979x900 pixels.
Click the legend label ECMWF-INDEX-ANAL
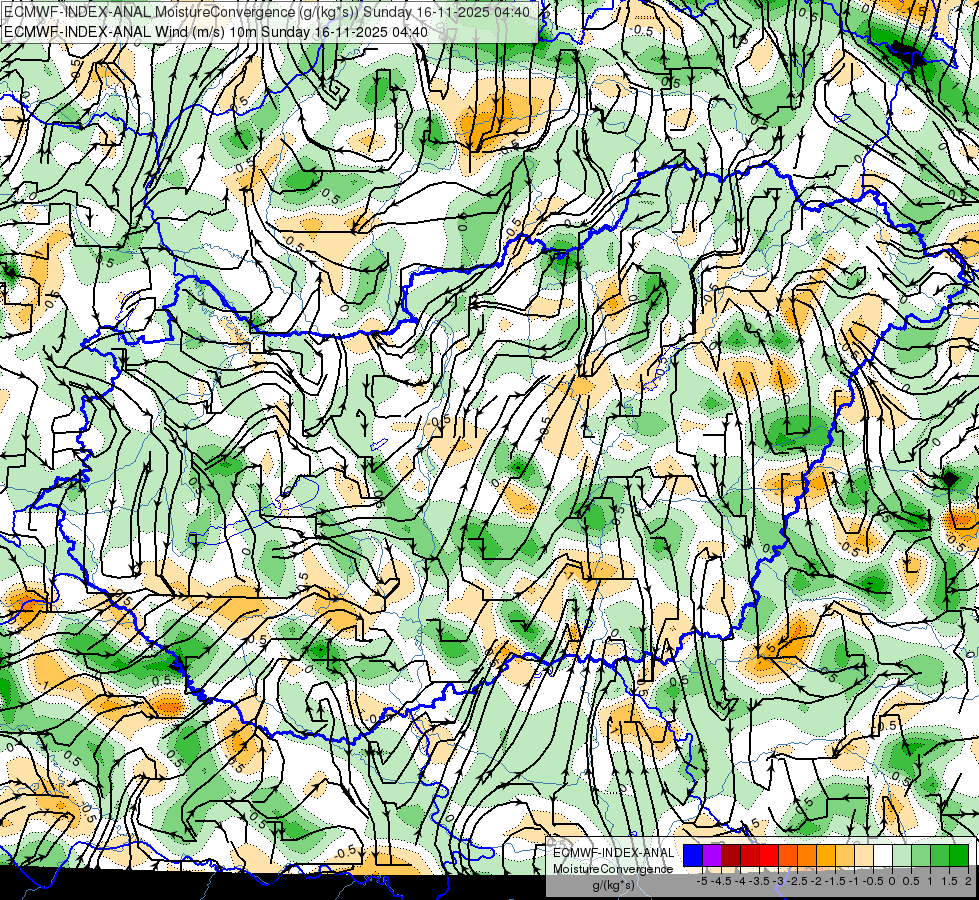tap(613, 853)
